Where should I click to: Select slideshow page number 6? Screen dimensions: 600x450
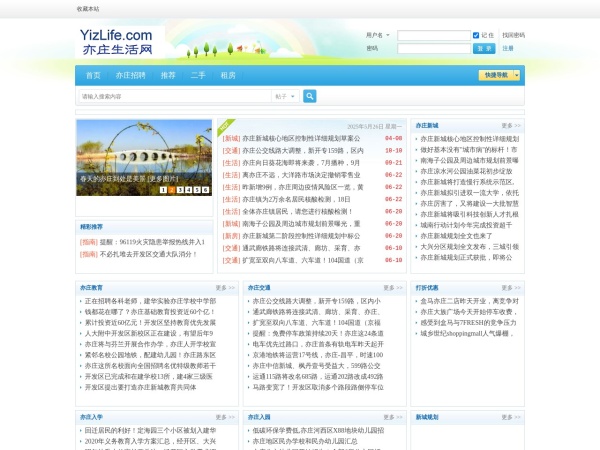point(205,190)
